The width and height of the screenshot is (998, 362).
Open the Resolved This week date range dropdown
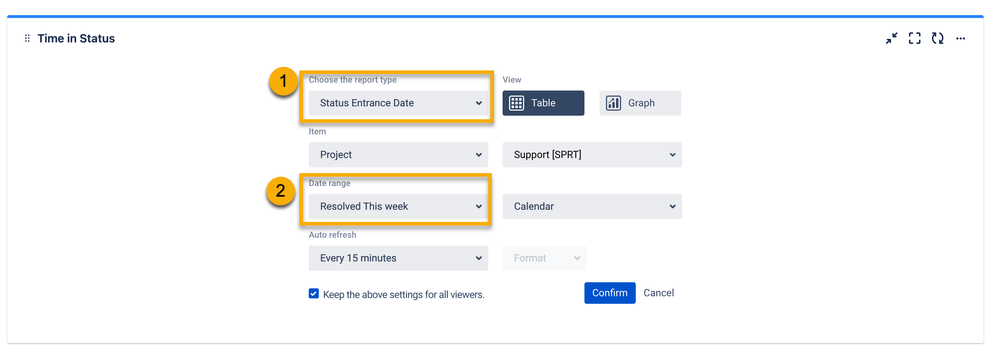398,207
